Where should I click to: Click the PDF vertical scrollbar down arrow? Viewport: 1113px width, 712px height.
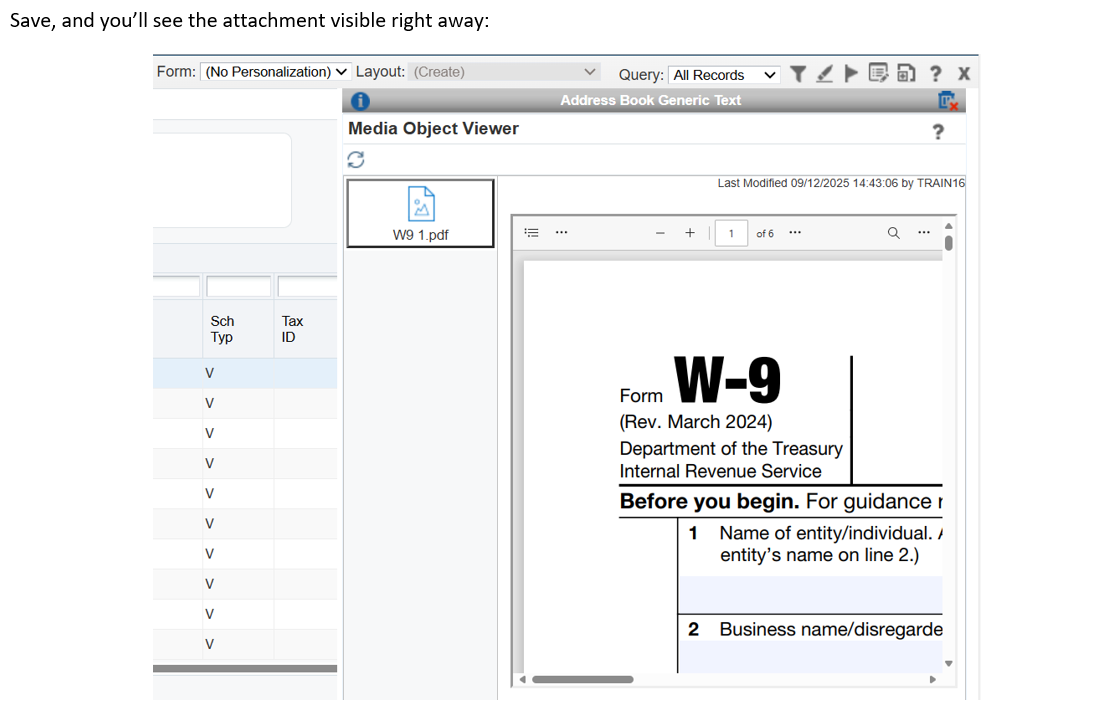pos(948,663)
